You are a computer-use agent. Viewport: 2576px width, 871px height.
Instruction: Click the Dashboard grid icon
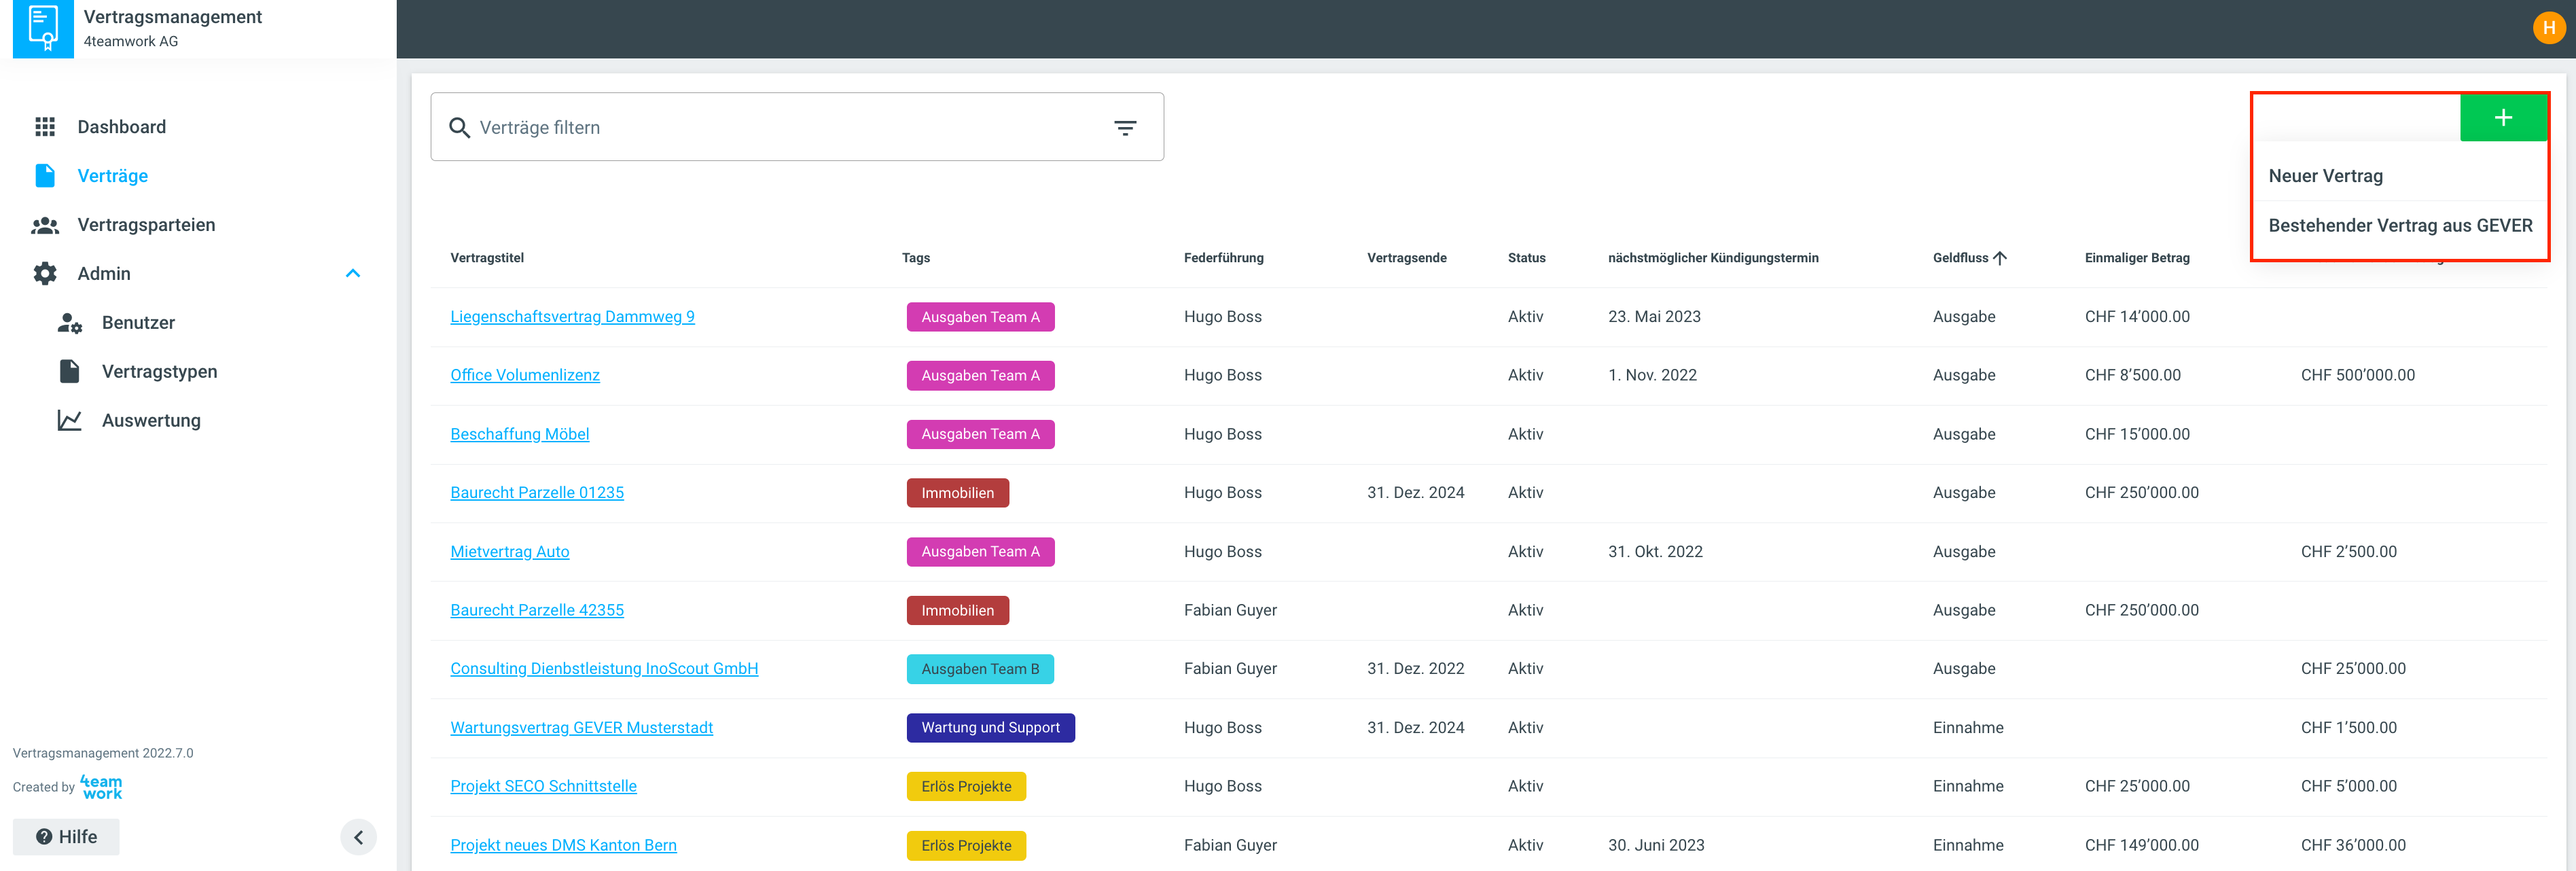click(x=45, y=127)
